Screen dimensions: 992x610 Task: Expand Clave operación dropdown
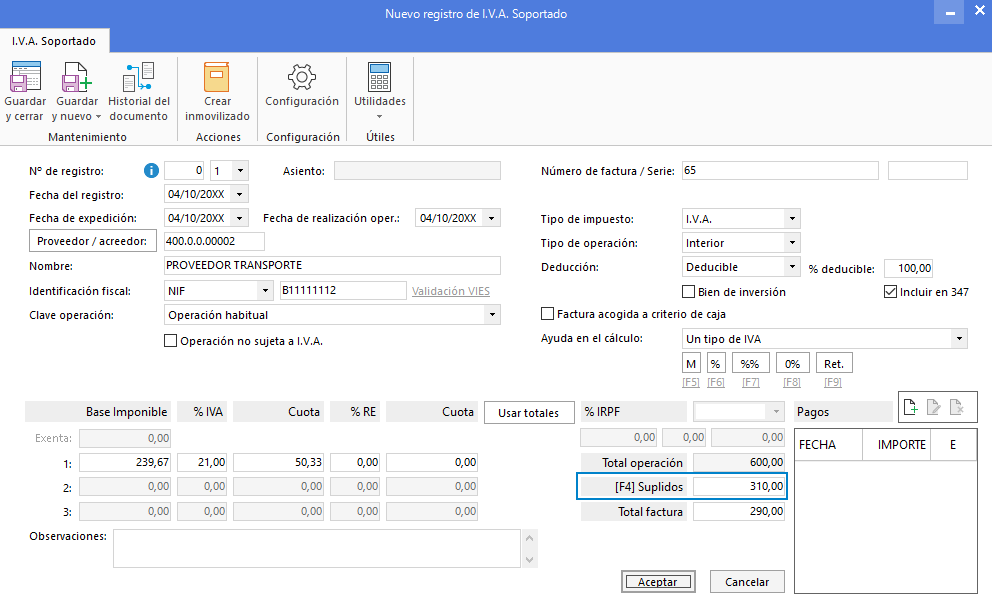pos(492,315)
